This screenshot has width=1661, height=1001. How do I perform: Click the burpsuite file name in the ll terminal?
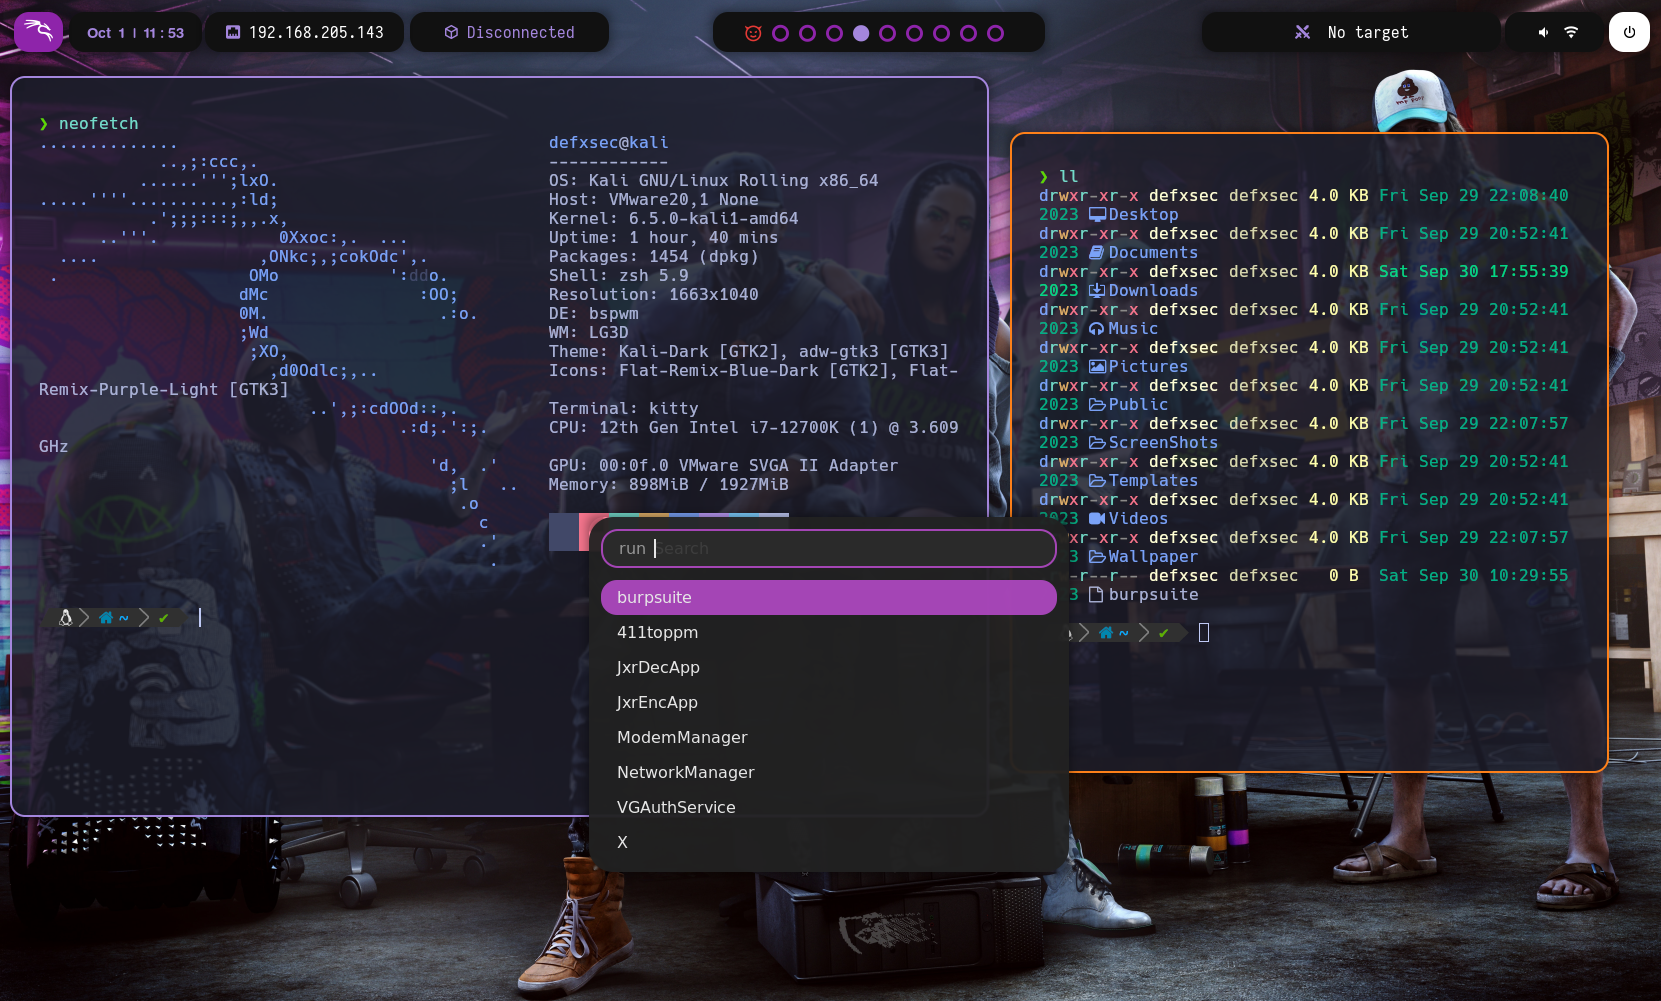coord(1153,594)
